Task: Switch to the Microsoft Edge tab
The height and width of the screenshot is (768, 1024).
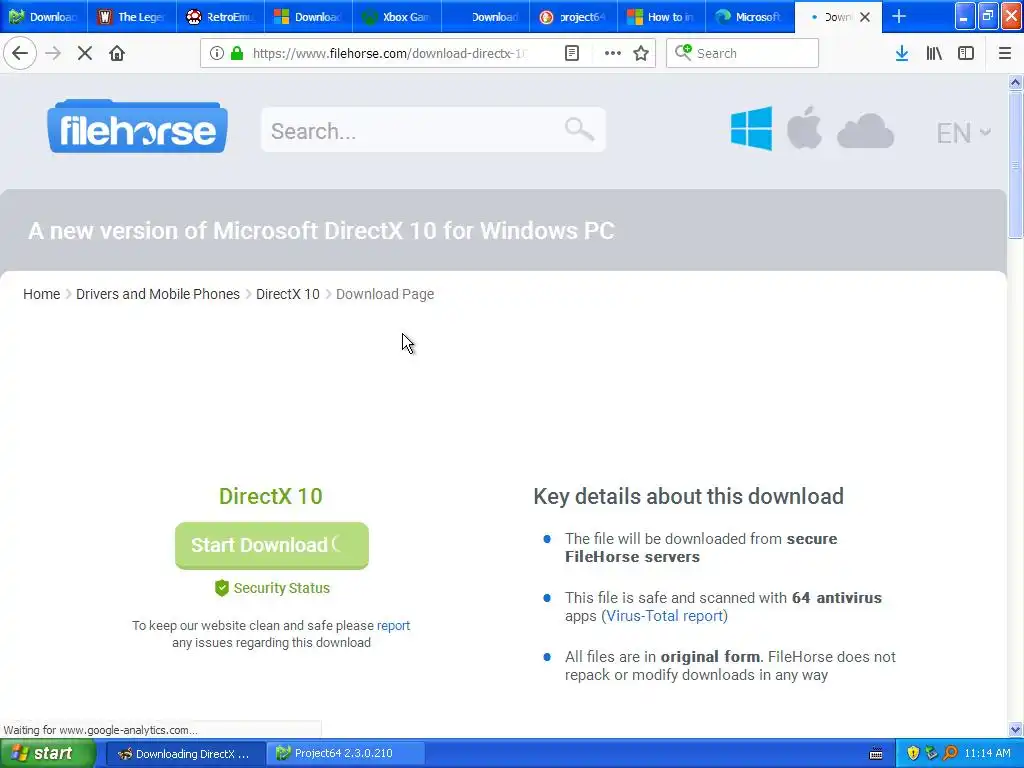Action: pos(750,17)
